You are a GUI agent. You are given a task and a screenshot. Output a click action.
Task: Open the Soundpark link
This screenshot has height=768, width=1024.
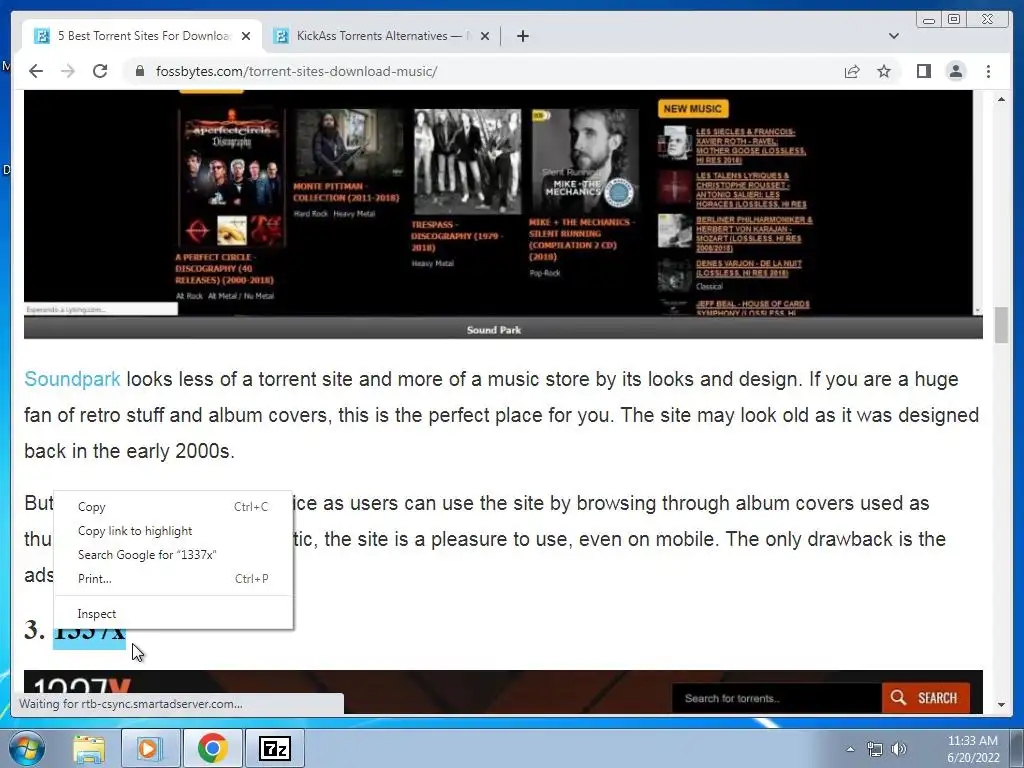[72, 379]
